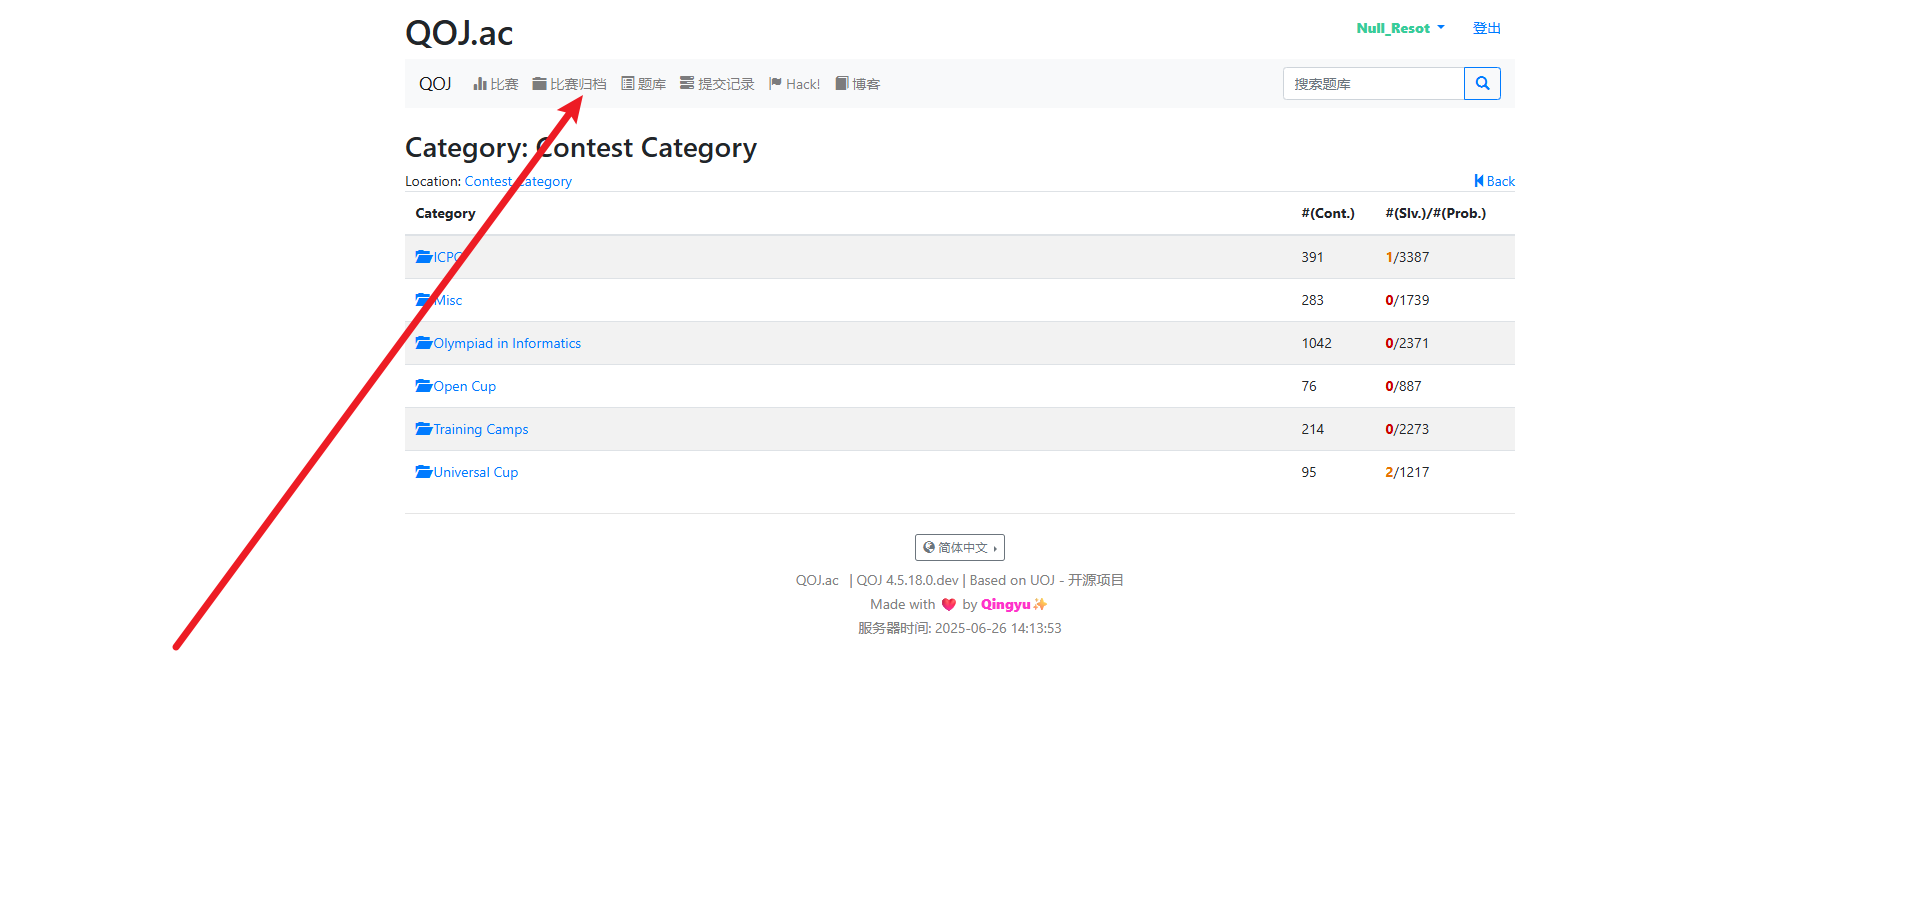The image size is (1920, 911).
Task: Click the Universal Cup folder icon
Action: coord(423,471)
